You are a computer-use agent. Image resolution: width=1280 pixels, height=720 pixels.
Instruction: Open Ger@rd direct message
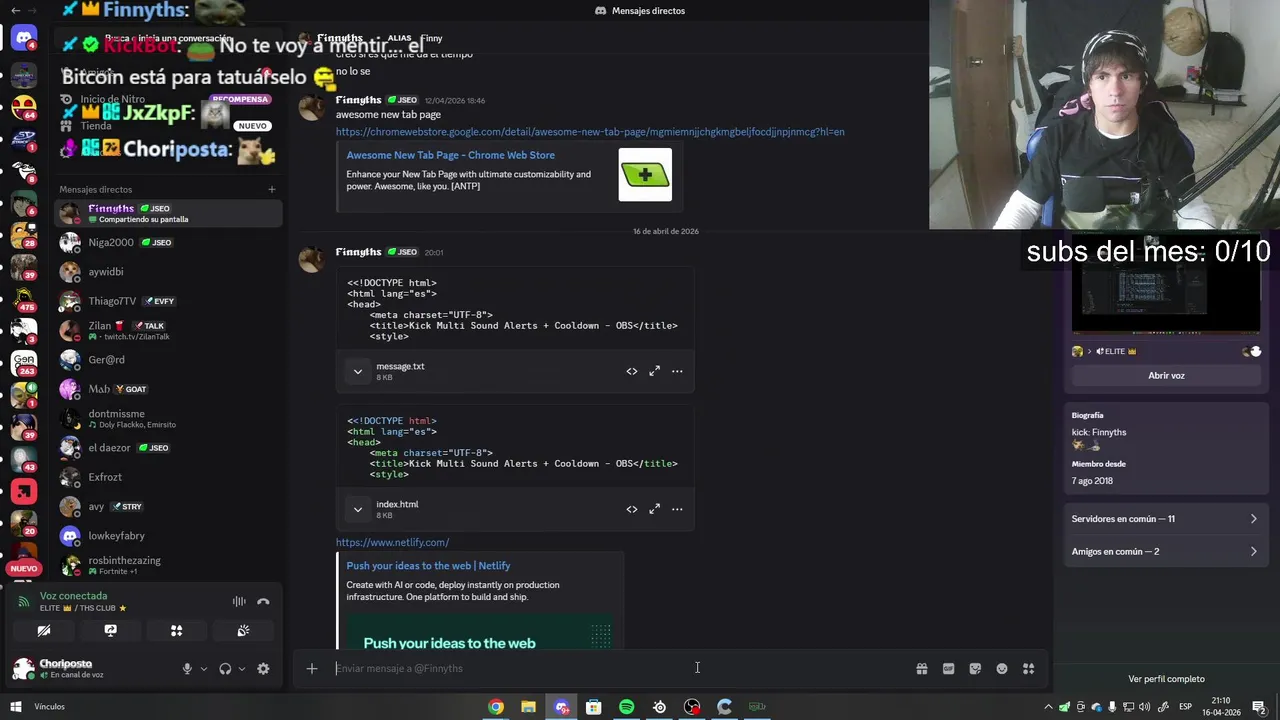(x=168, y=360)
